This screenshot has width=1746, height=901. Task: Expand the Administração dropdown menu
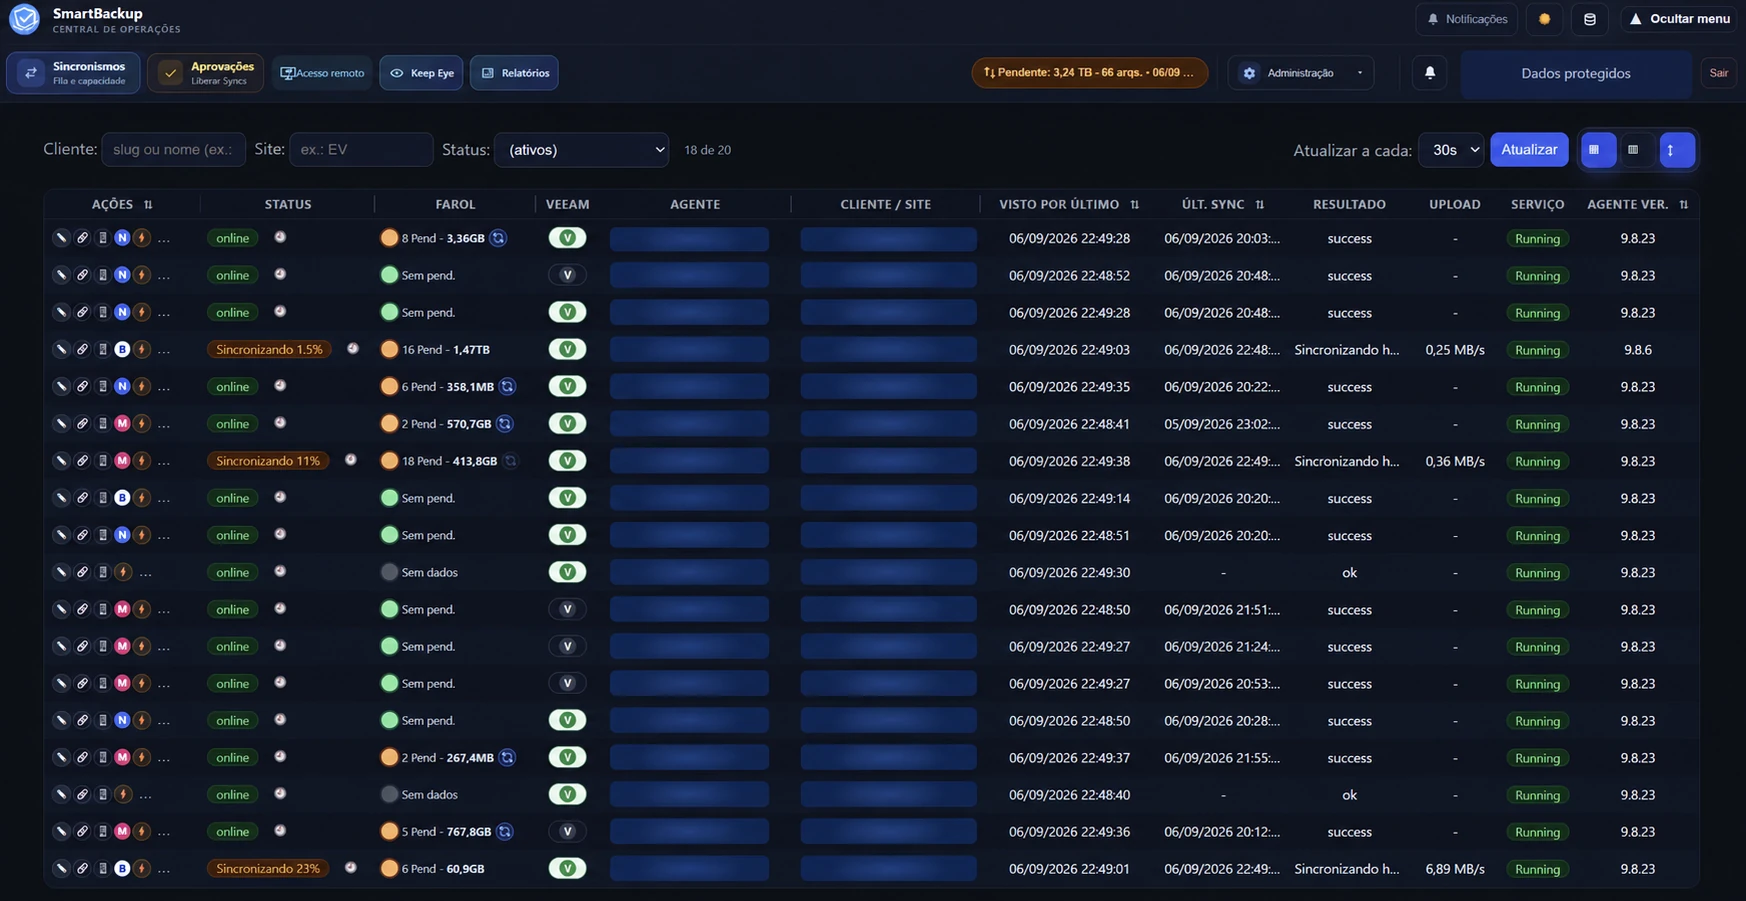1301,72
